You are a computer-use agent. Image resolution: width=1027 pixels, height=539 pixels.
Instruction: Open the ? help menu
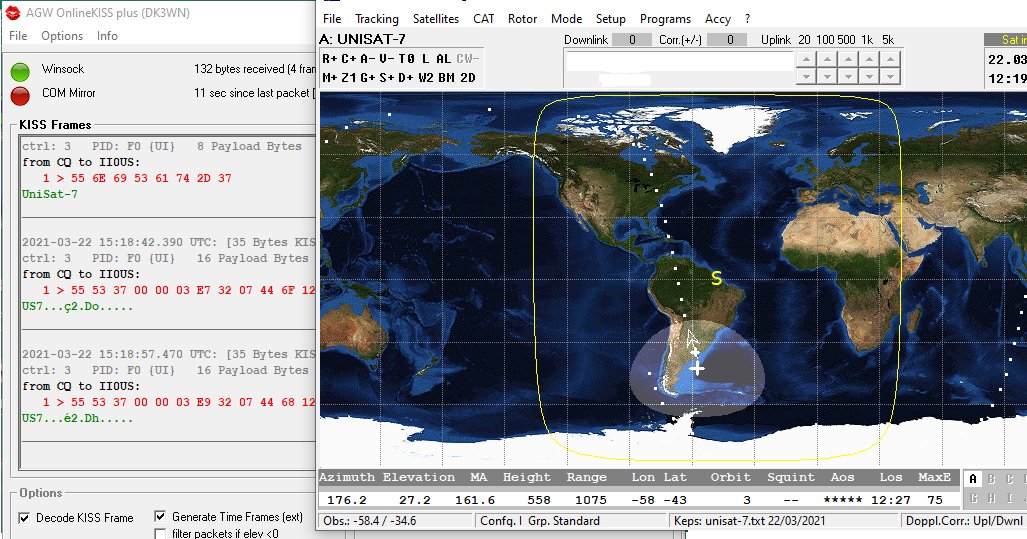[747, 19]
